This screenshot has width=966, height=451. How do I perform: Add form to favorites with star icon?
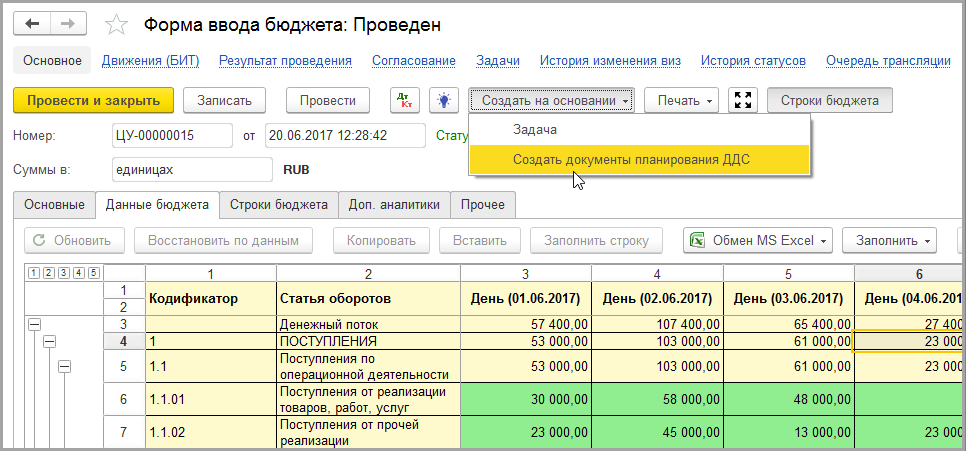(x=117, y=25)
